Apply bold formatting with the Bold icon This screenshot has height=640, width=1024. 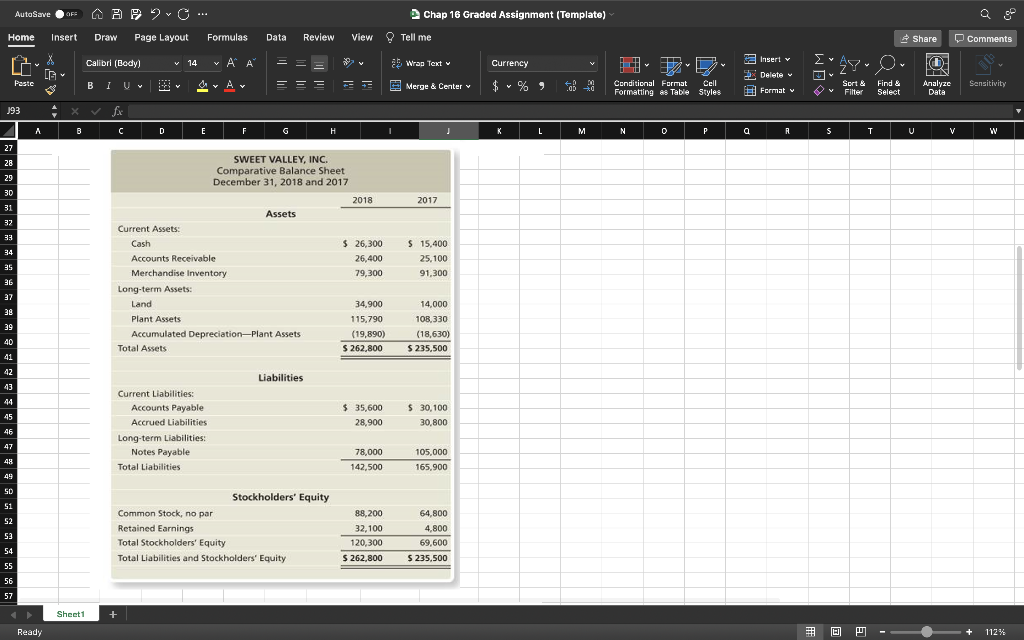90,85
